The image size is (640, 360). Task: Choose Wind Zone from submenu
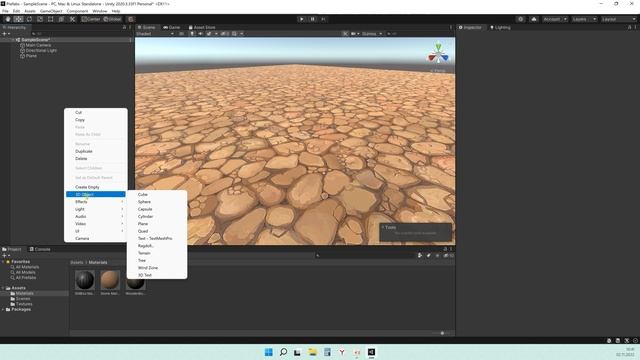tap(157, 268)
